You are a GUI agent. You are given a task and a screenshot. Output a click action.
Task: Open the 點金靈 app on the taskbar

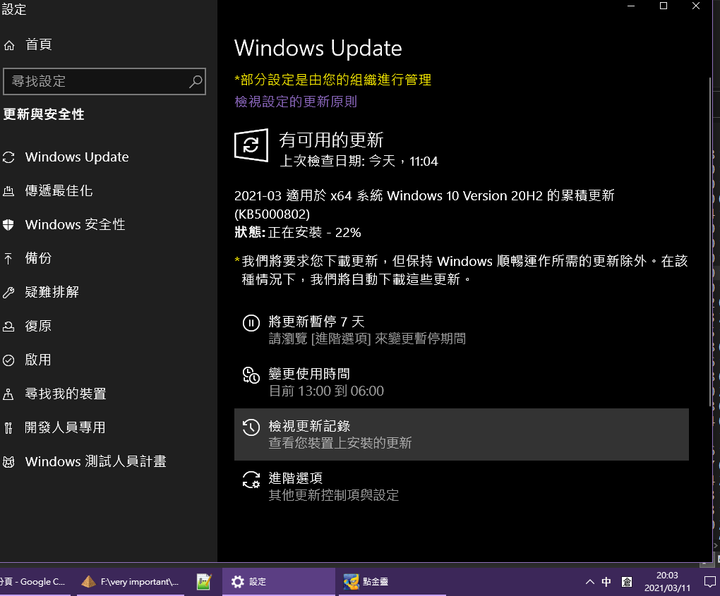coord(392,582)
